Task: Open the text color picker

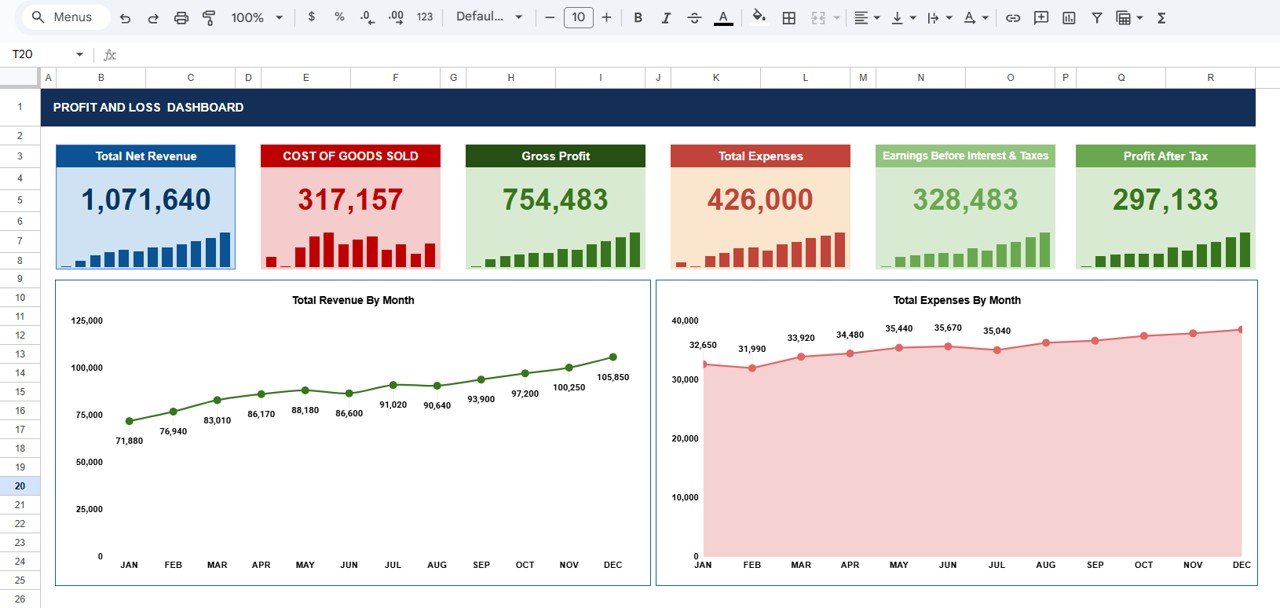Action: [722, 17]
